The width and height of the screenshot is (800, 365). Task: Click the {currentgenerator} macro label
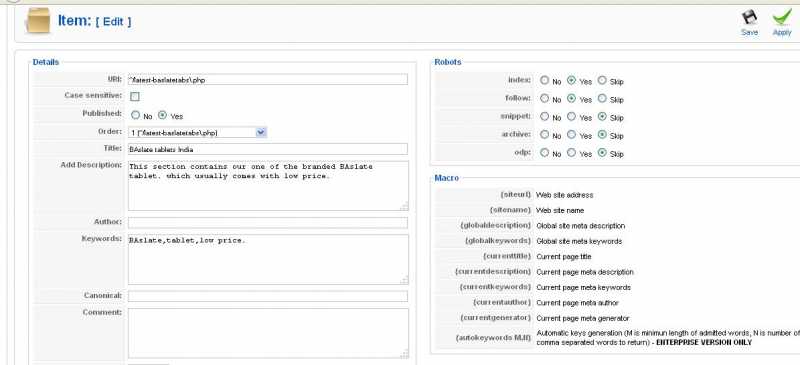[x=496, y=318]
